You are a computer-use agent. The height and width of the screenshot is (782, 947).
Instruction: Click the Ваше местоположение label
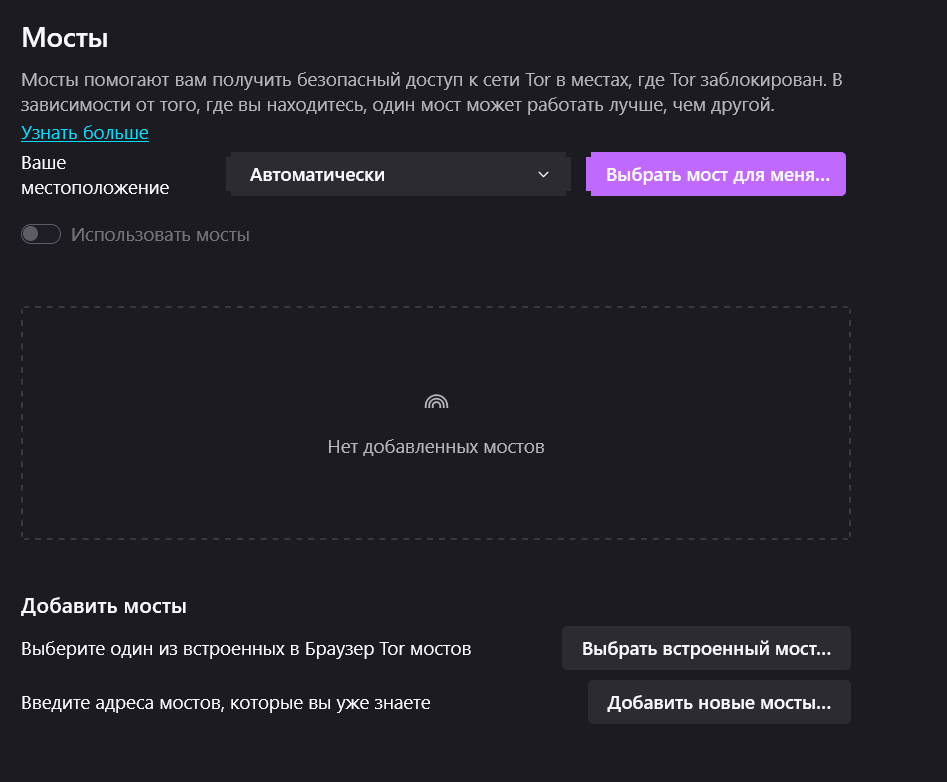pyautogui.click(x=95, y=175)
